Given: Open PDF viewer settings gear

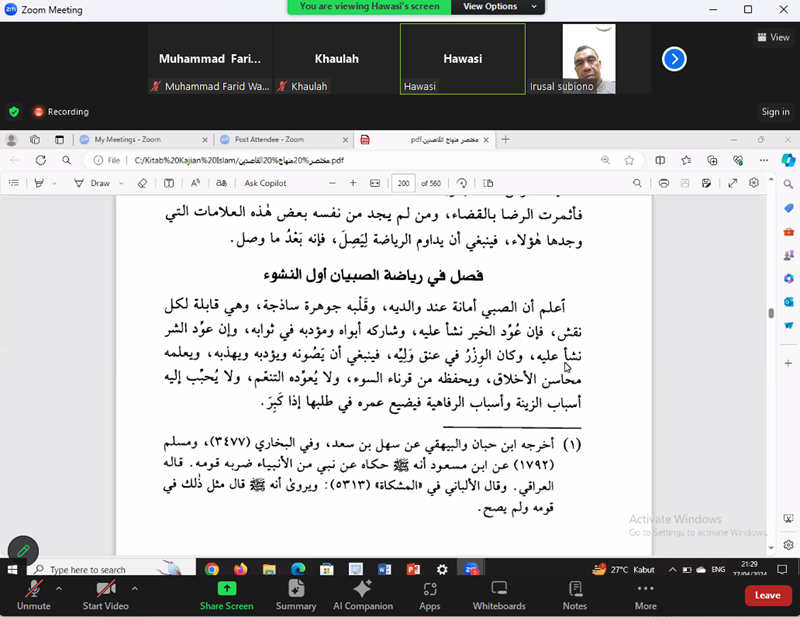Looking at the screenshot, I should pos(754,183).
